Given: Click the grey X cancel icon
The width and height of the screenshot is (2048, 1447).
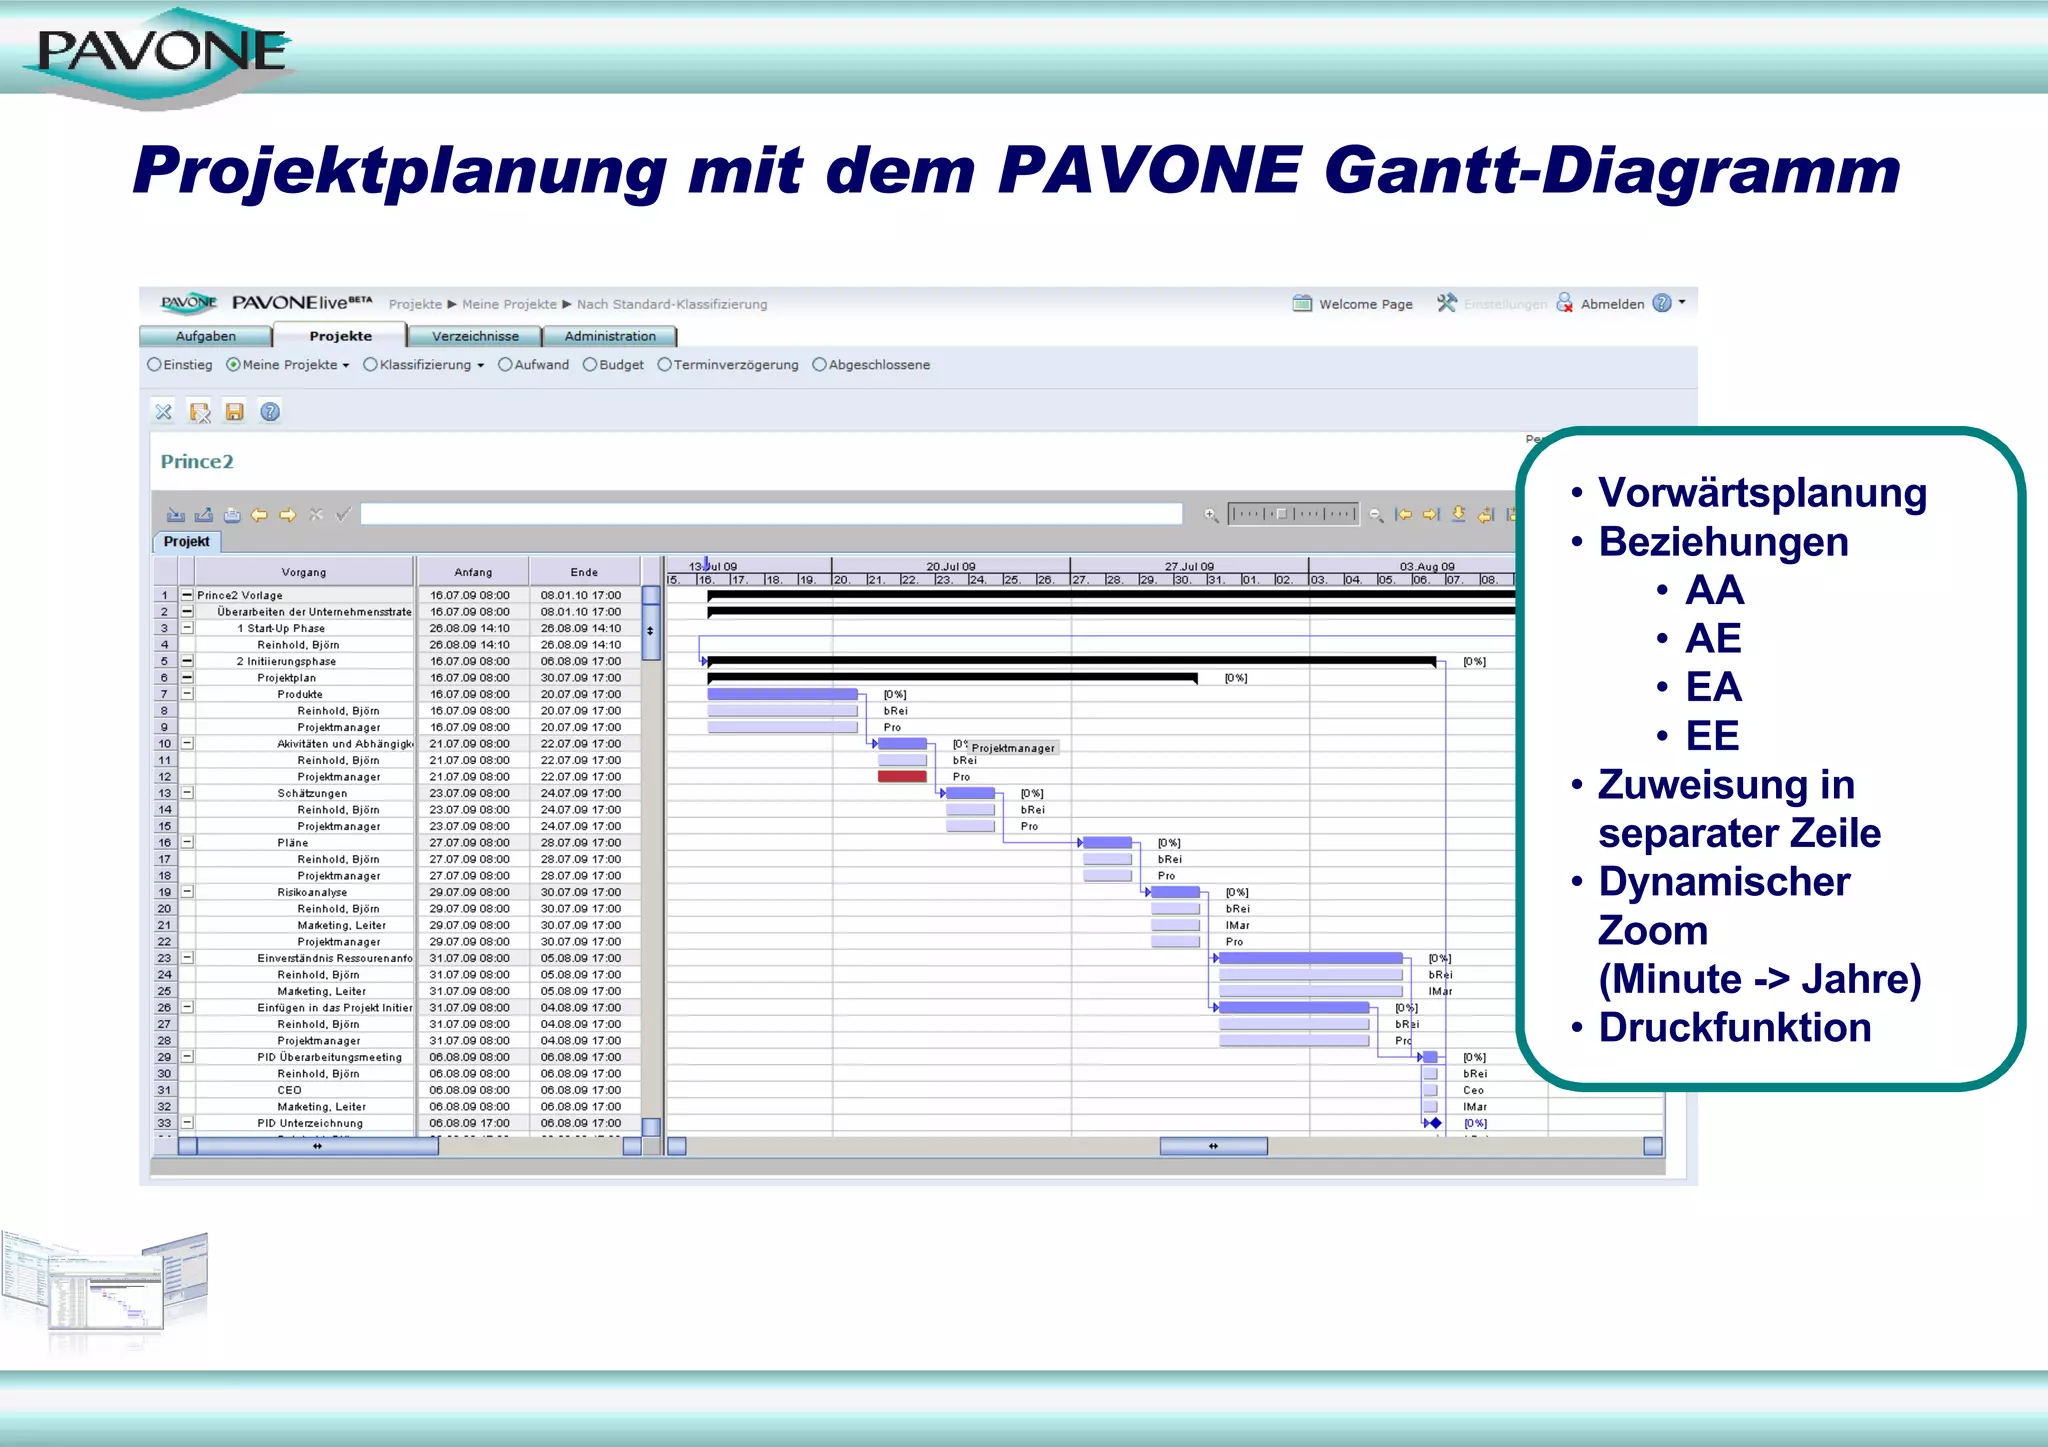Looking at the screenshot, I should (316, 515).
